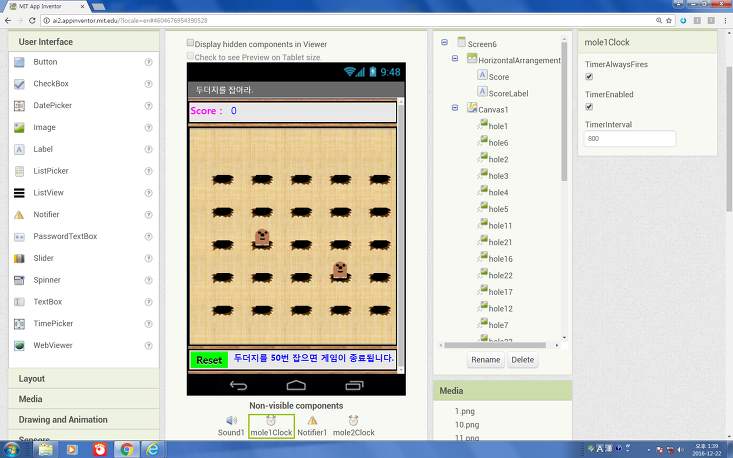Screen dimensions: 733x458
Task: Bookmark this page with star icon
Action: 669,21
